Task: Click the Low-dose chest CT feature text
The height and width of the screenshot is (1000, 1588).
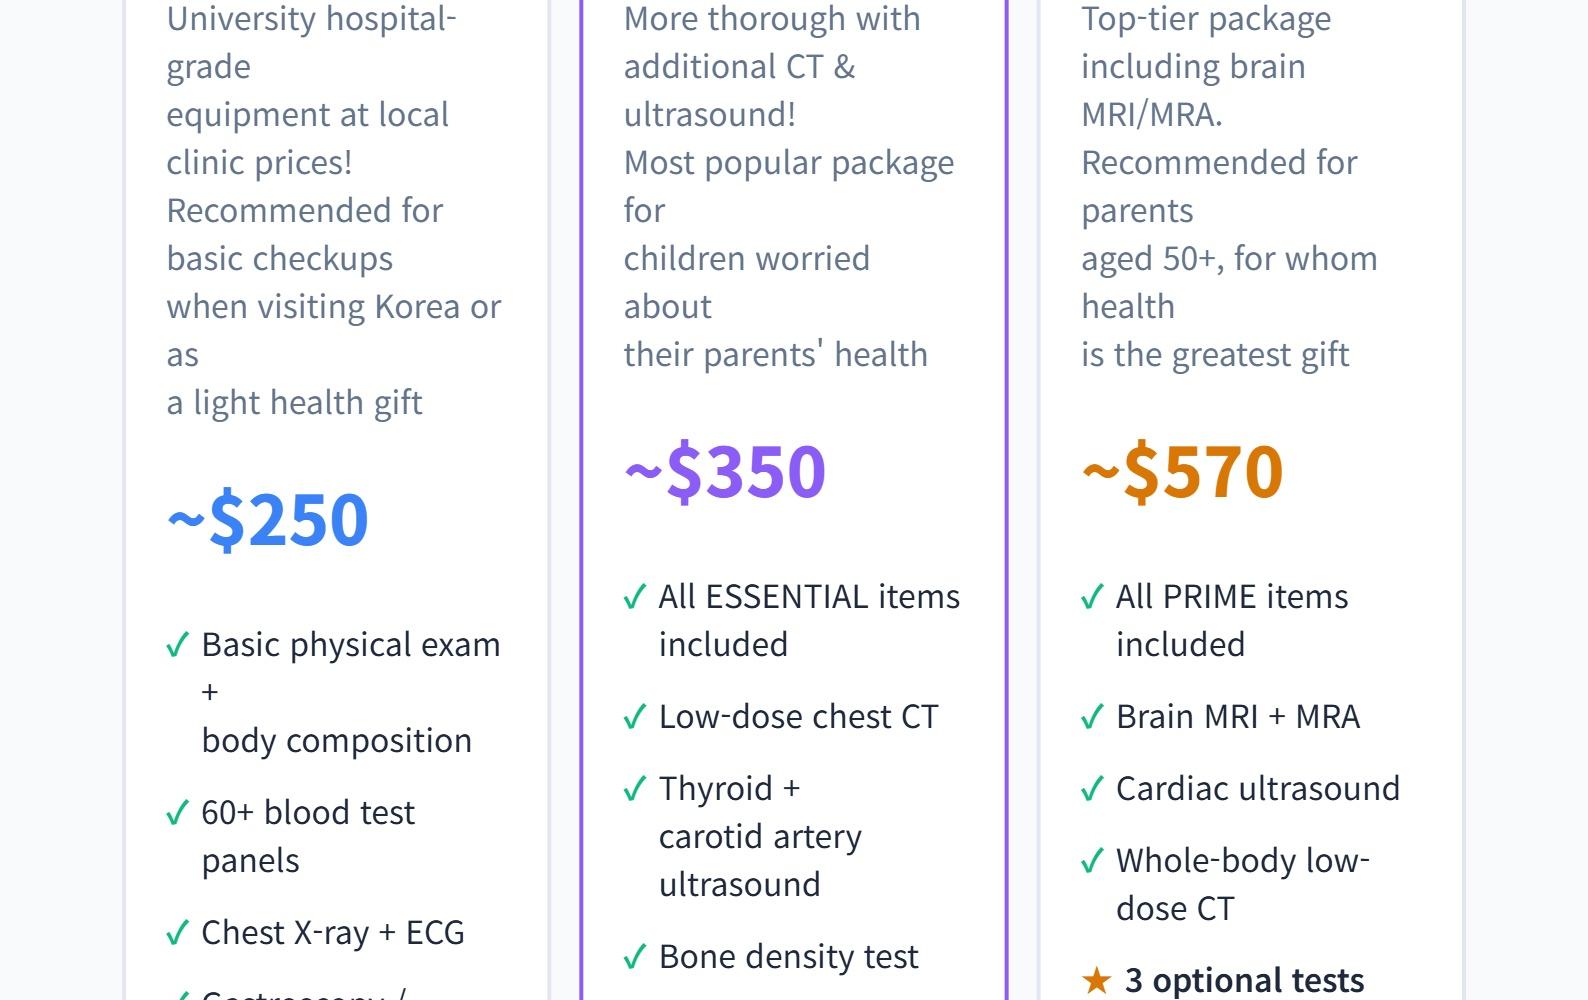Action: (x=798, y=717)
